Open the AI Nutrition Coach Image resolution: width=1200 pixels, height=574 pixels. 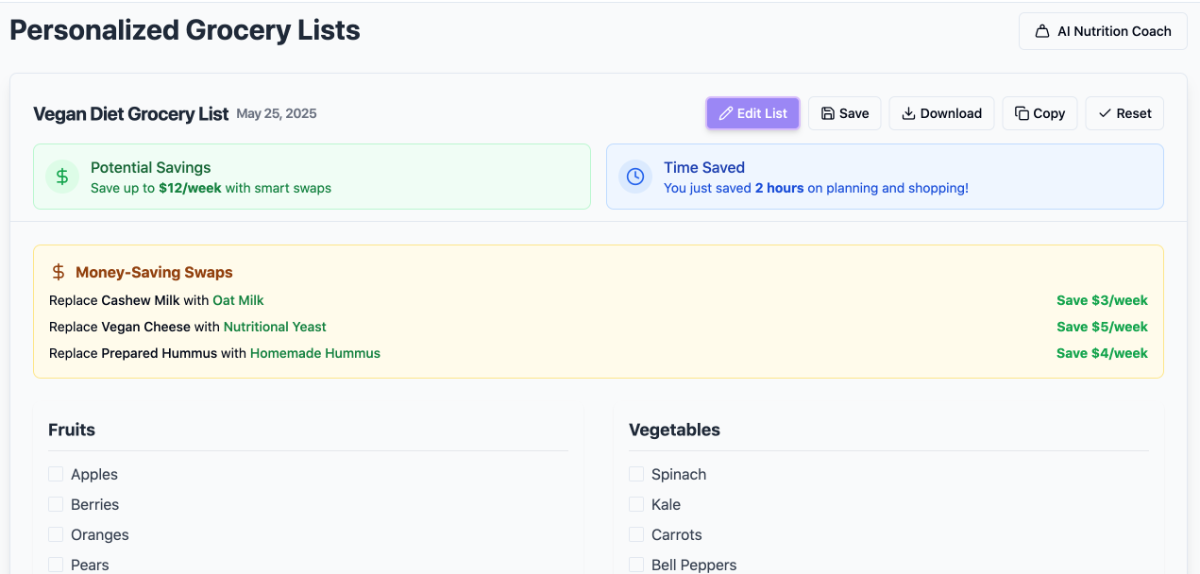tap(1103, 31)
